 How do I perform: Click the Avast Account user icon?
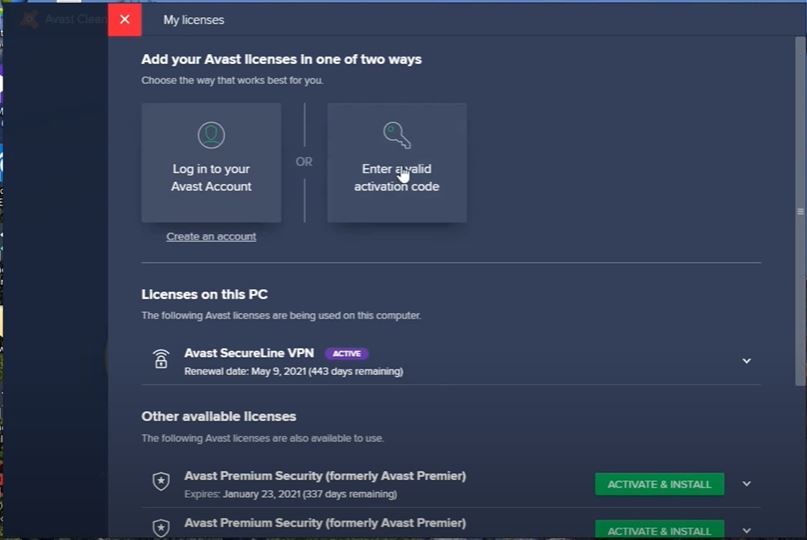(211, 135)
